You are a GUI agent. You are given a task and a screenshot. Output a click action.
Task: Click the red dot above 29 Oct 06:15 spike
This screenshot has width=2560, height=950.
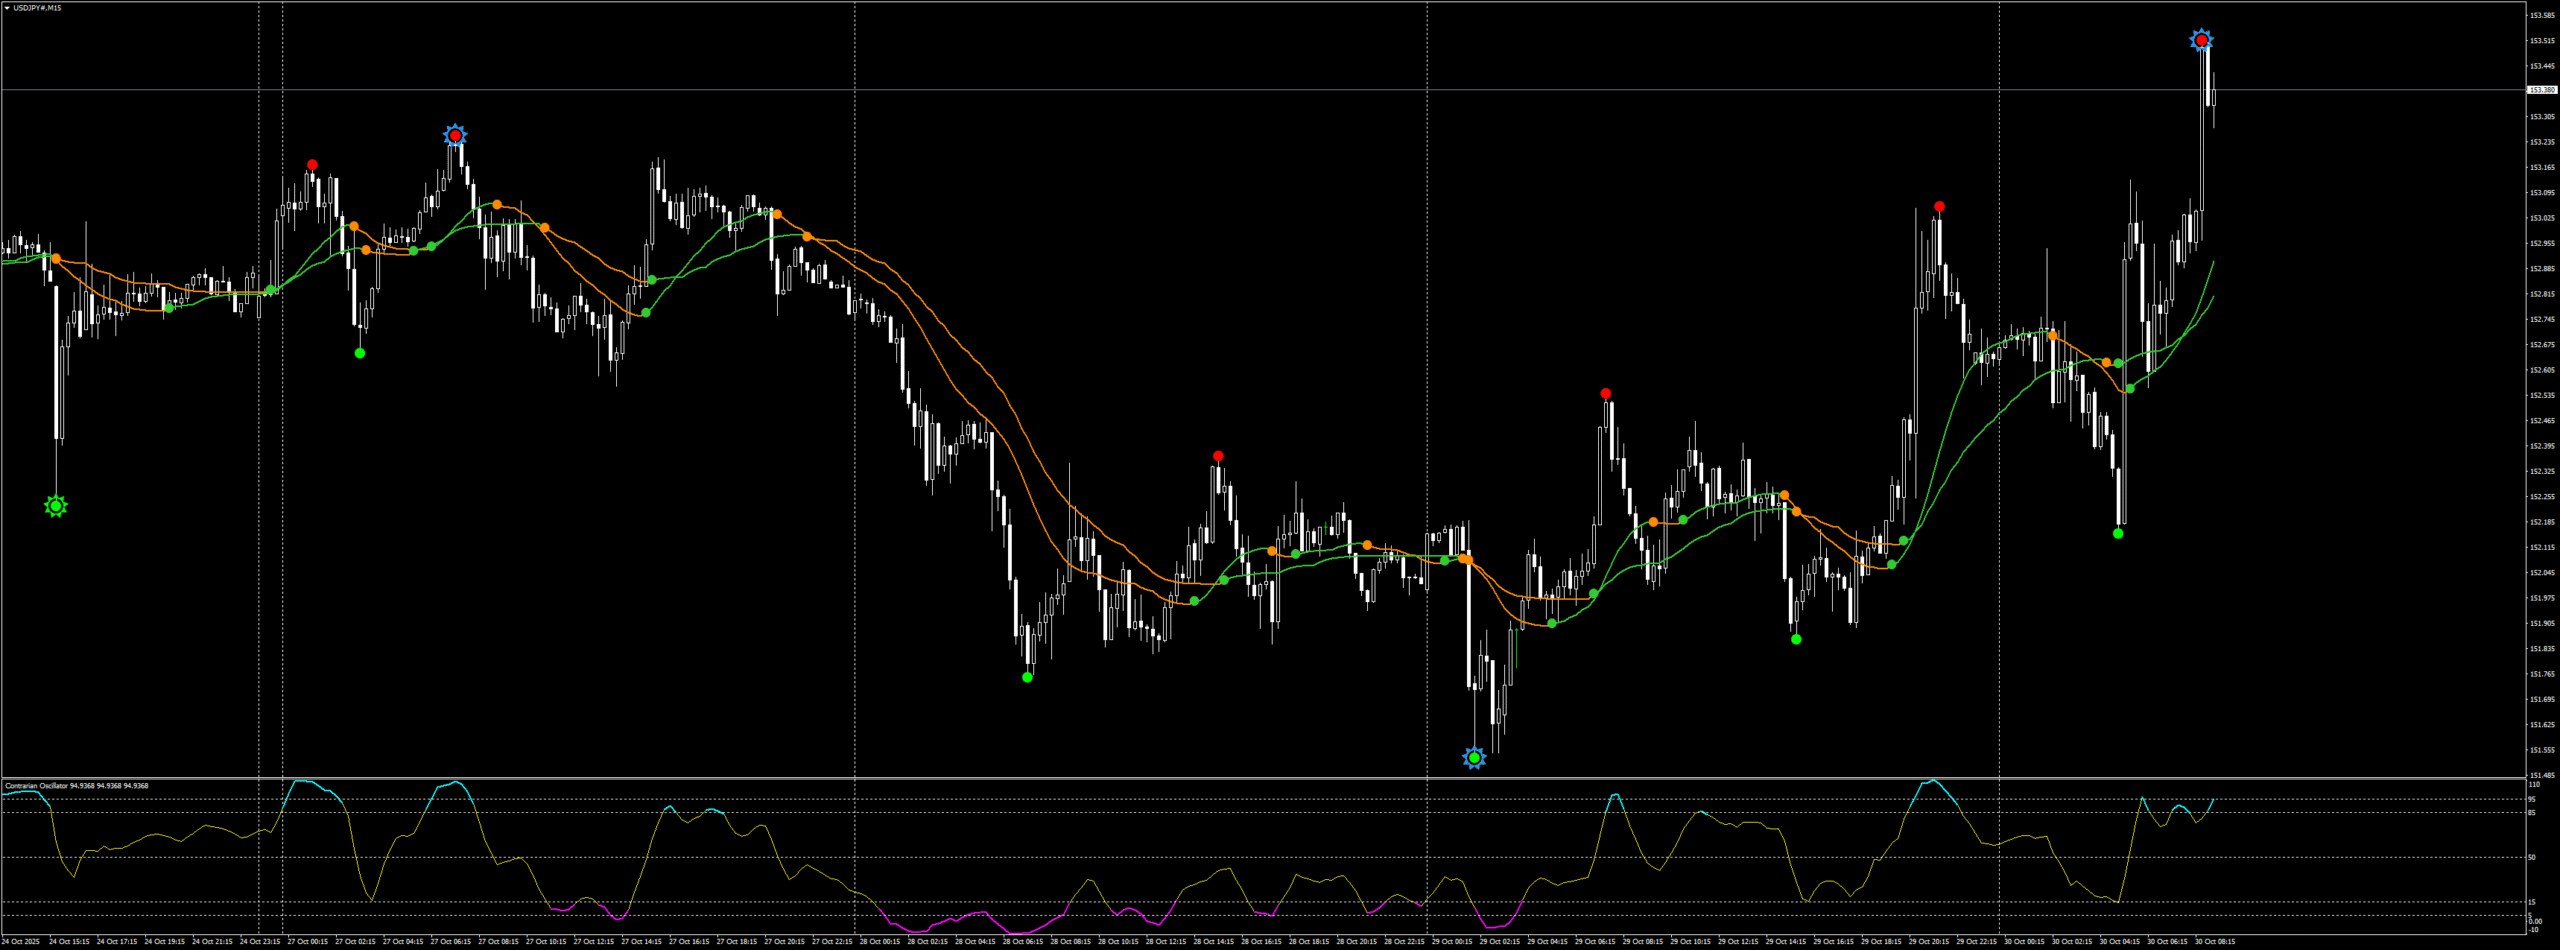coord(1605,393)
